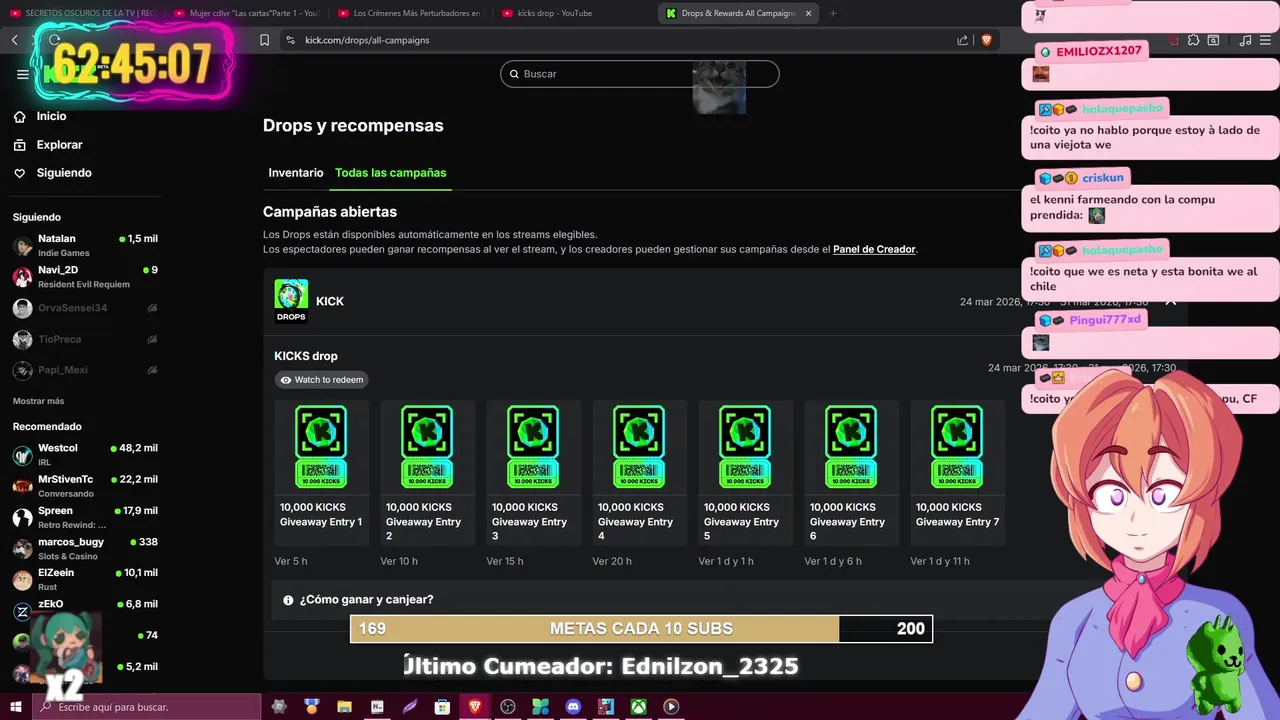Viewport: 1280px width, 720px height.
Task: Open Natalan channel in Siguiendo list
Action: [x=85, y=245]
